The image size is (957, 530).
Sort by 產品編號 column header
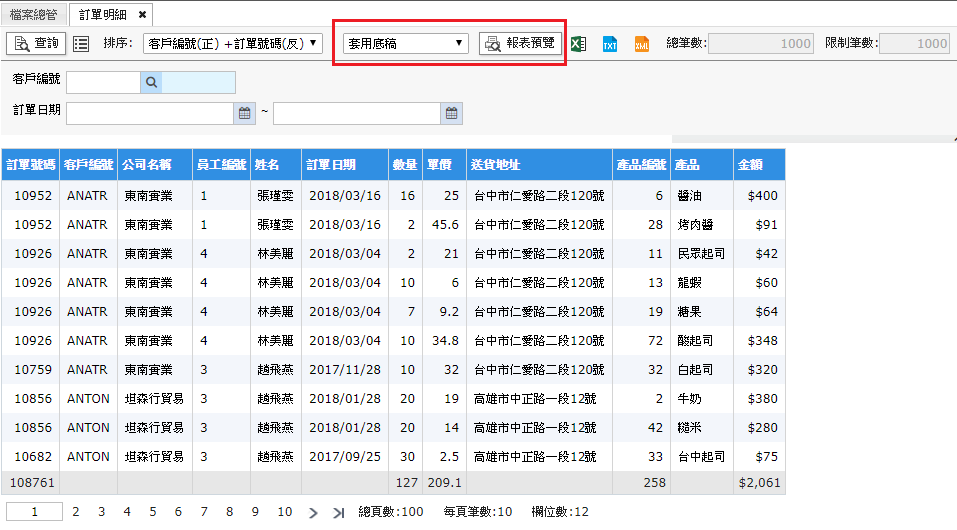coord(641,165)
